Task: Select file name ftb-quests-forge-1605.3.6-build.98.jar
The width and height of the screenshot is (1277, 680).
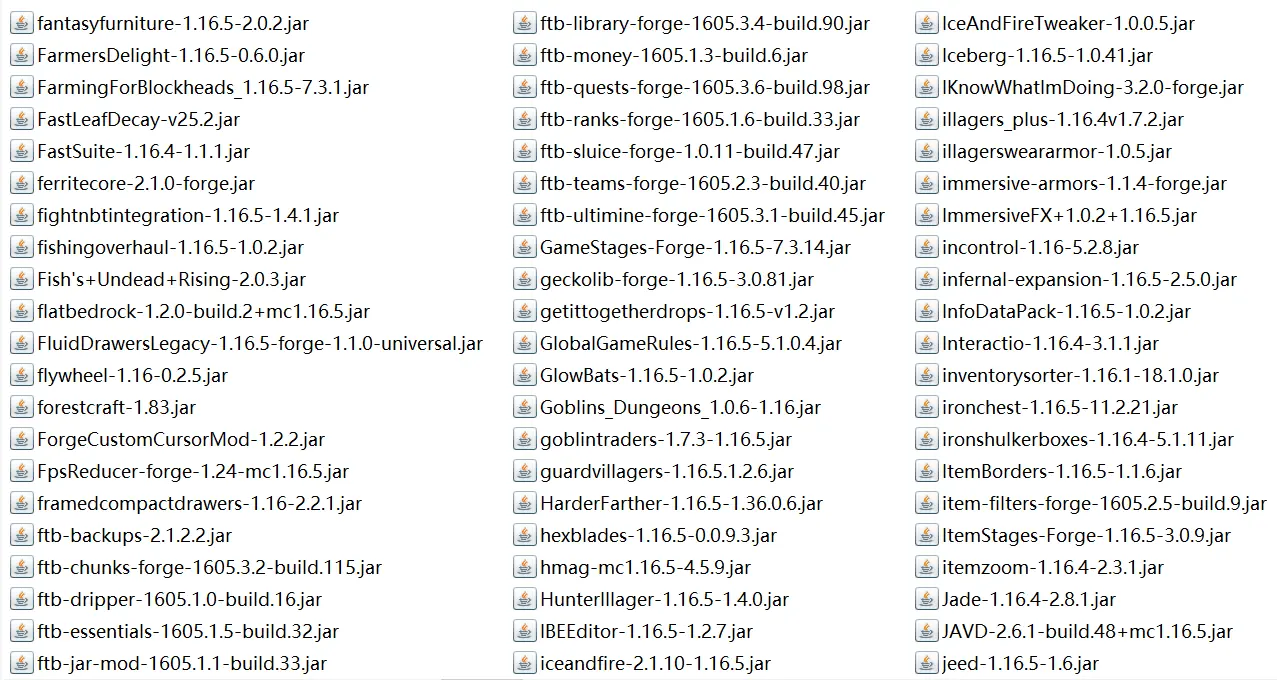Action: click(704, 87)
